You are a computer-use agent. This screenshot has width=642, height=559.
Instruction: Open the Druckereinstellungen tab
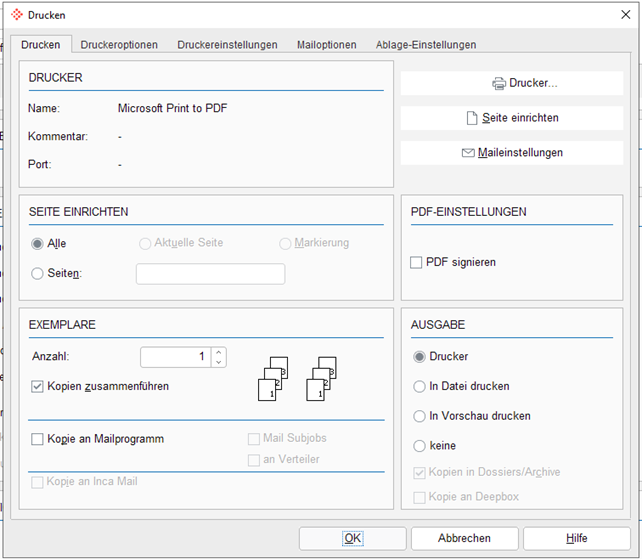coord(227,45)
